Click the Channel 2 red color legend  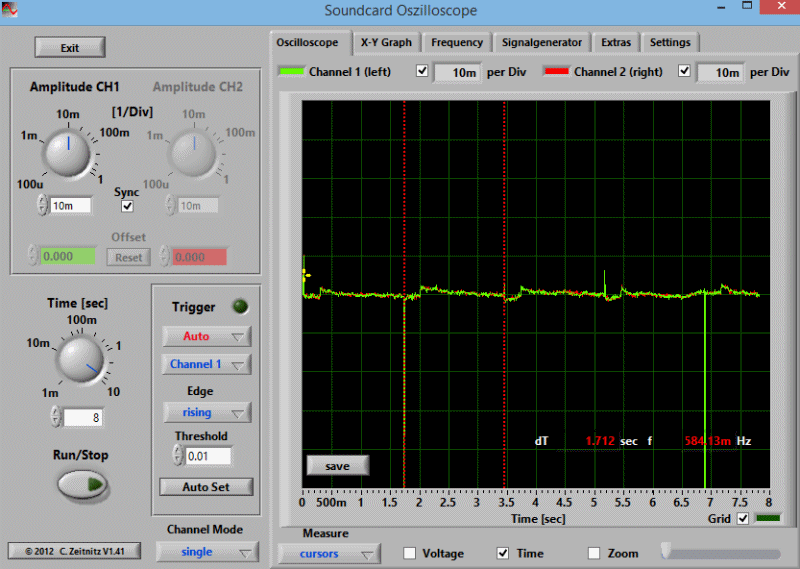point(556,71)
